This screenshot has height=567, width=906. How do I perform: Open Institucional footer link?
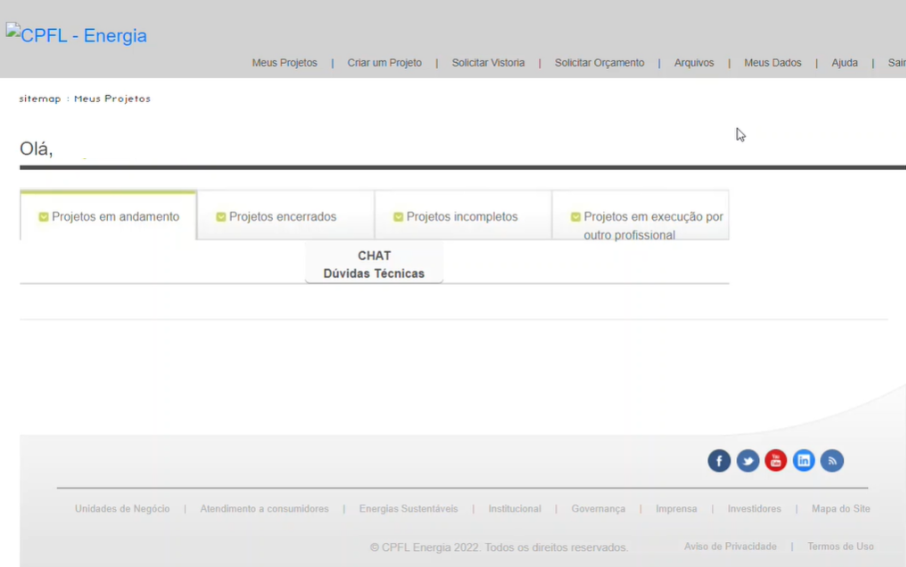(515, 509)
